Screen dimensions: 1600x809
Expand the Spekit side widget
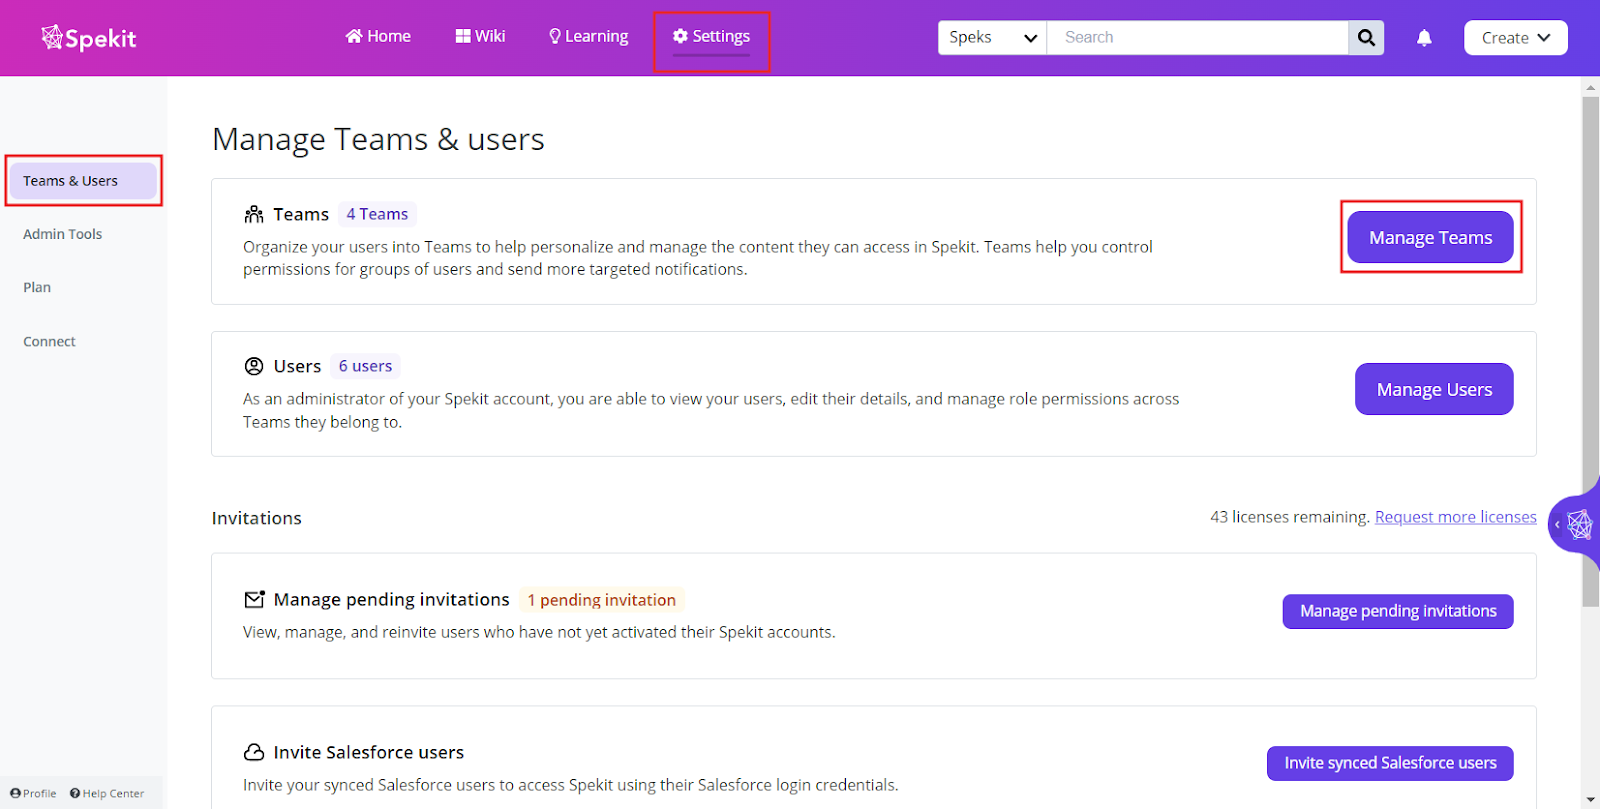(x=1573, y=524)
